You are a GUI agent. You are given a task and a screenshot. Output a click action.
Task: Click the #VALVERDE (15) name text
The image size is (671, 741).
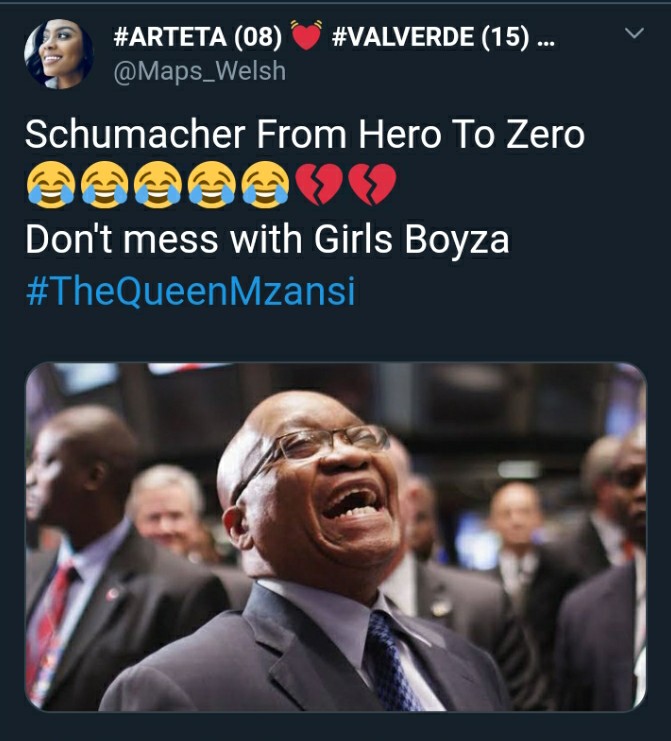pyautogui.click(x=430, y=36)
